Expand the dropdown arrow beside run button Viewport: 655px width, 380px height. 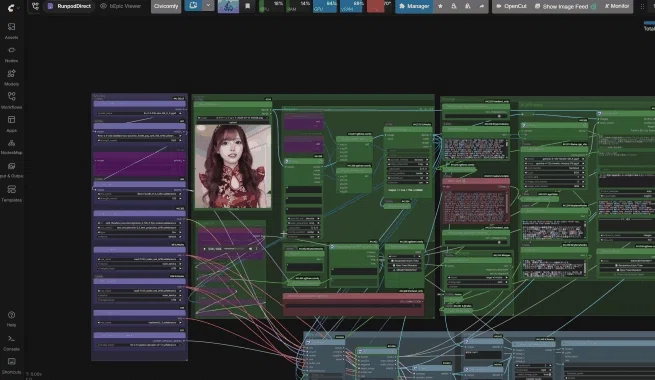[208, 6]
